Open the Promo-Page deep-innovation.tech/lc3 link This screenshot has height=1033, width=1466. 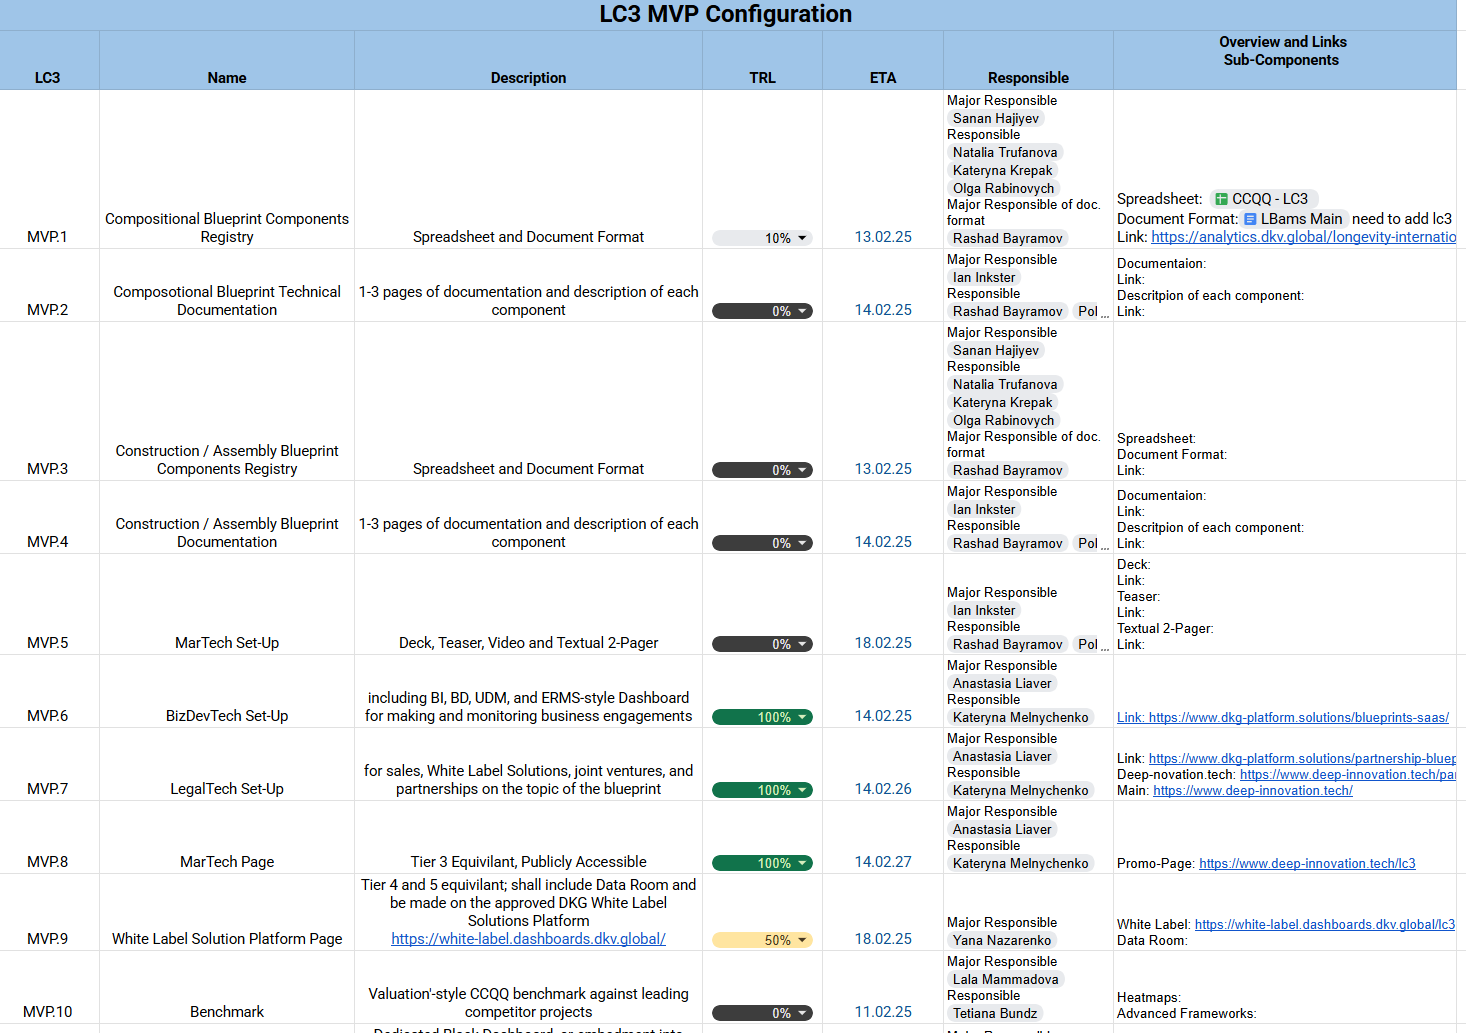click(1306, 863)
